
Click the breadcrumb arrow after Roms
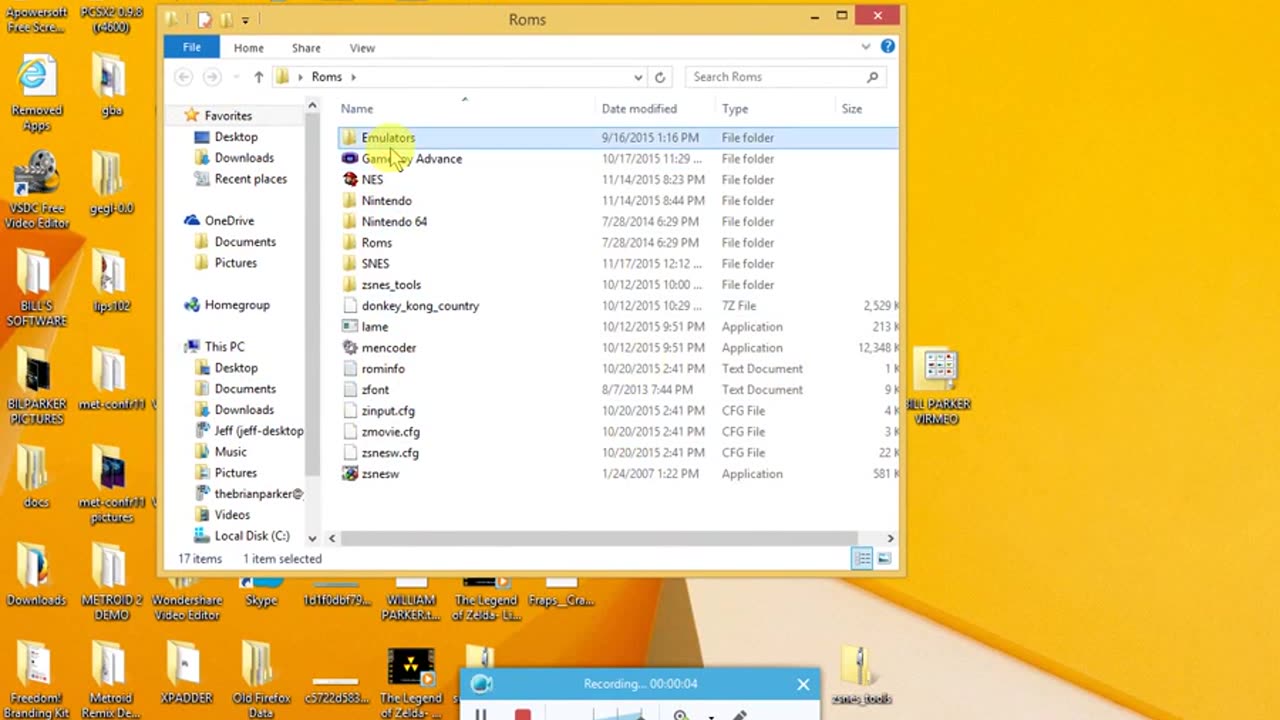(353, 77)
